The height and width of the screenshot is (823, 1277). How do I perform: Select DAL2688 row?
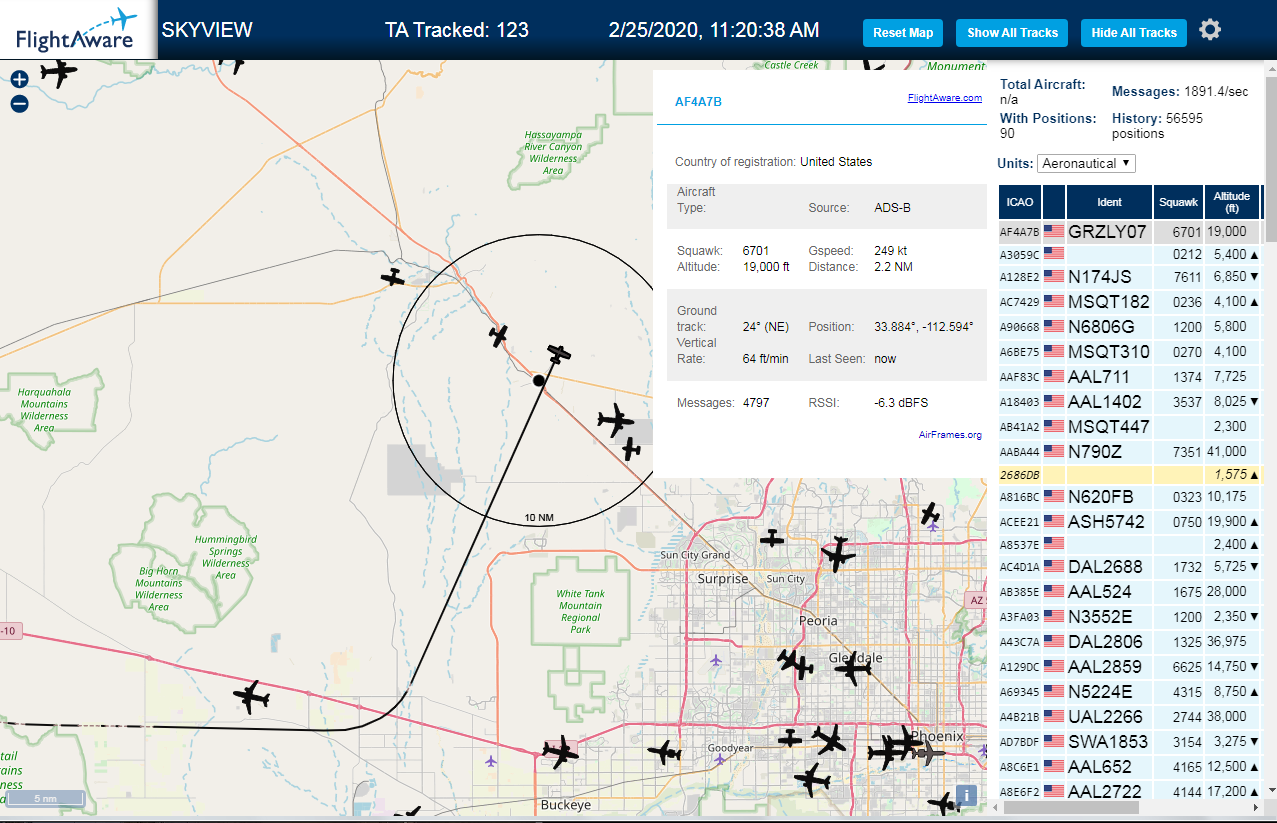pos(1130,566)
